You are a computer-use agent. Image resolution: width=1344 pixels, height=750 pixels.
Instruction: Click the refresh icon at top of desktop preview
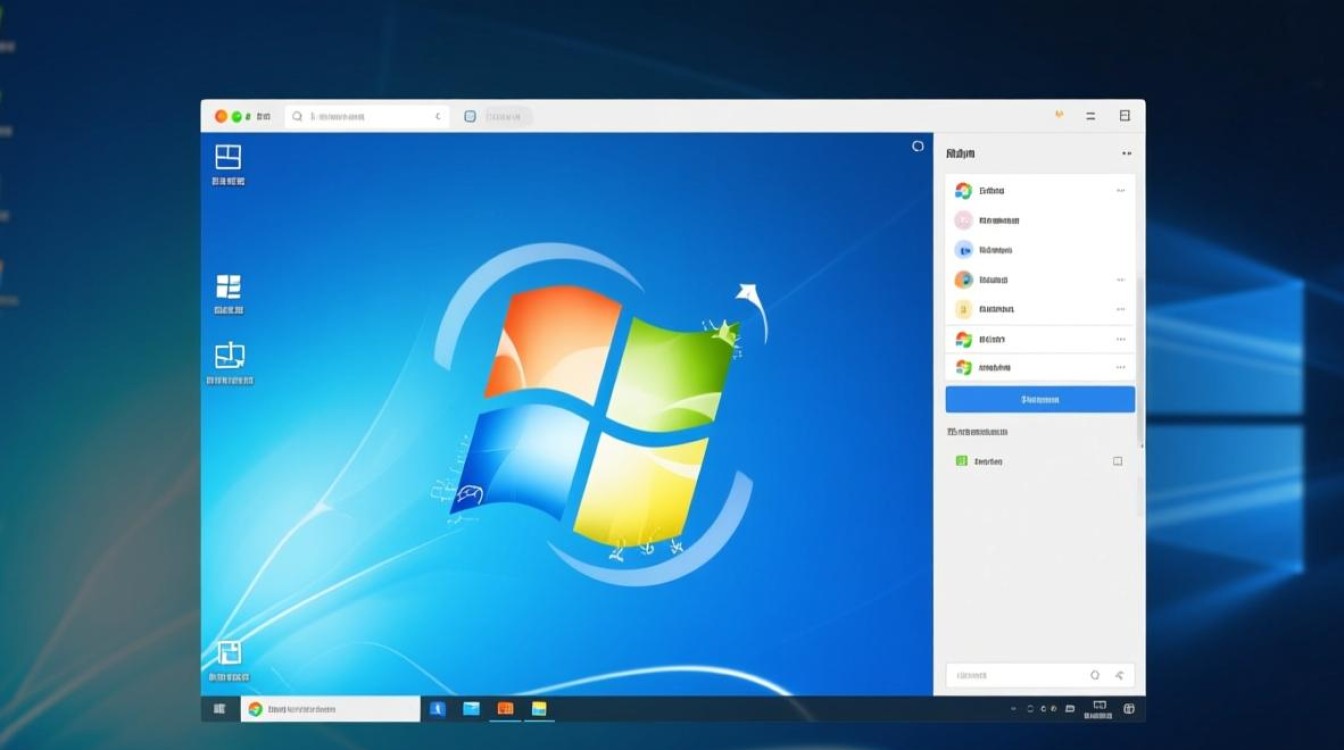click(918, 146)
